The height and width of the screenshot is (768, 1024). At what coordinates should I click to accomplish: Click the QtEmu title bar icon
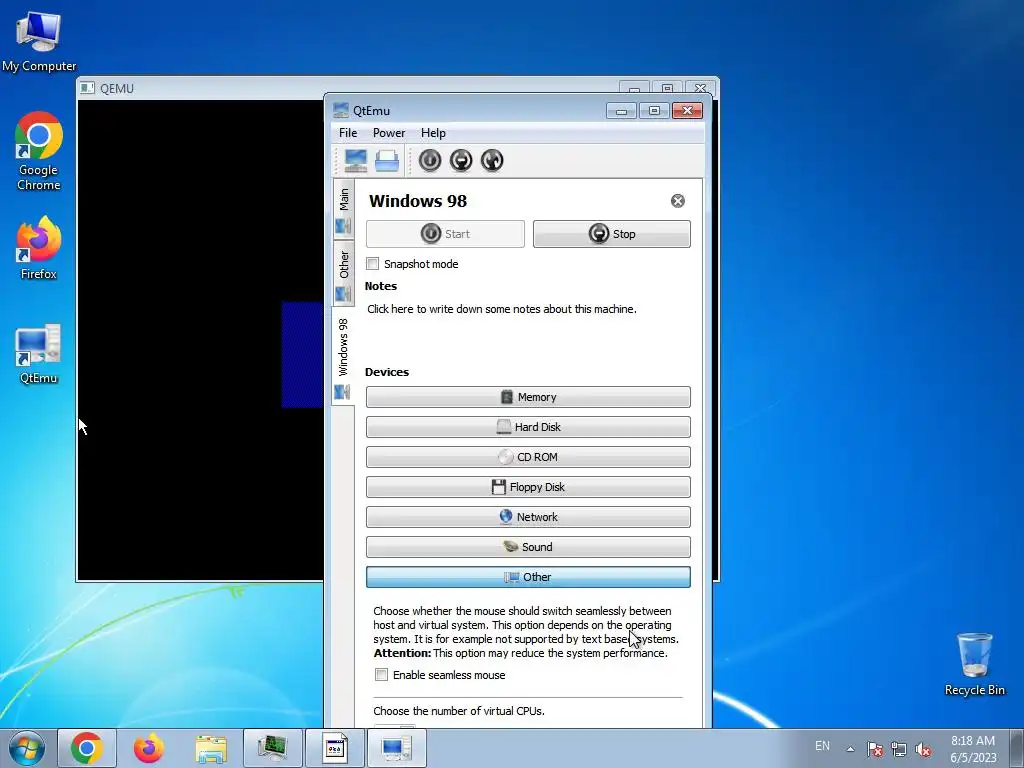pyautogui.click(x=341, y=110)
